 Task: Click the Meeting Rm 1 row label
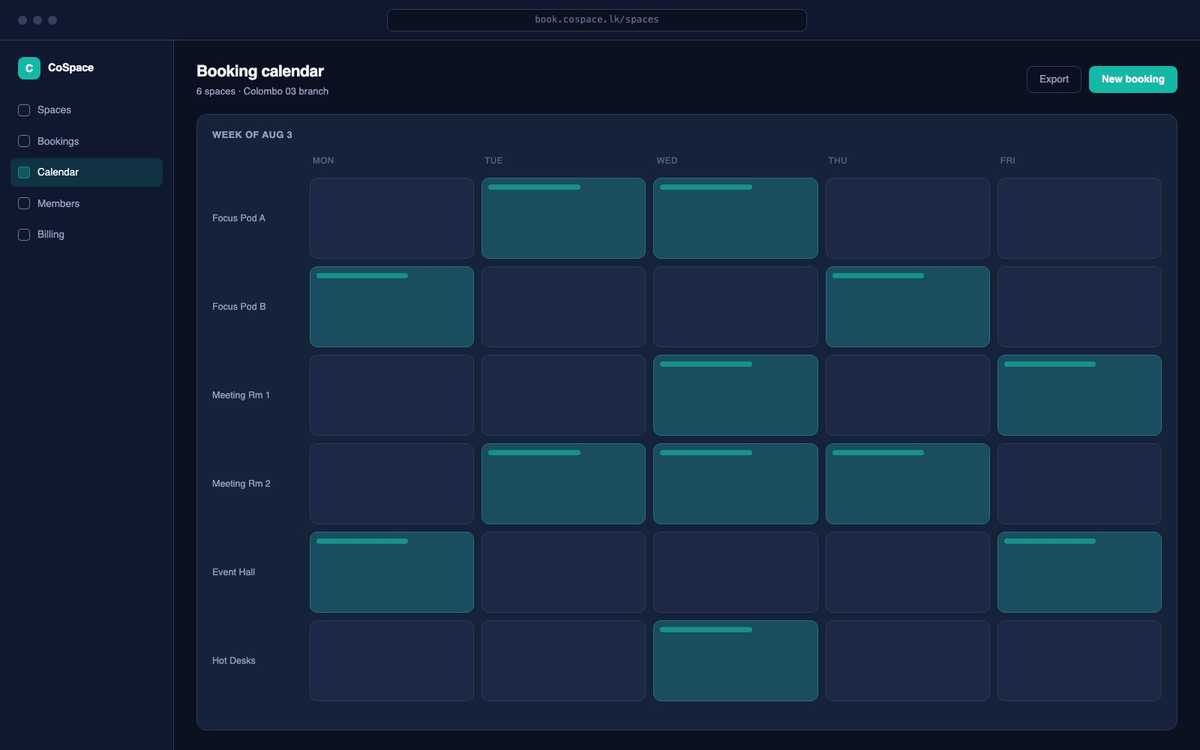point(241,395)
